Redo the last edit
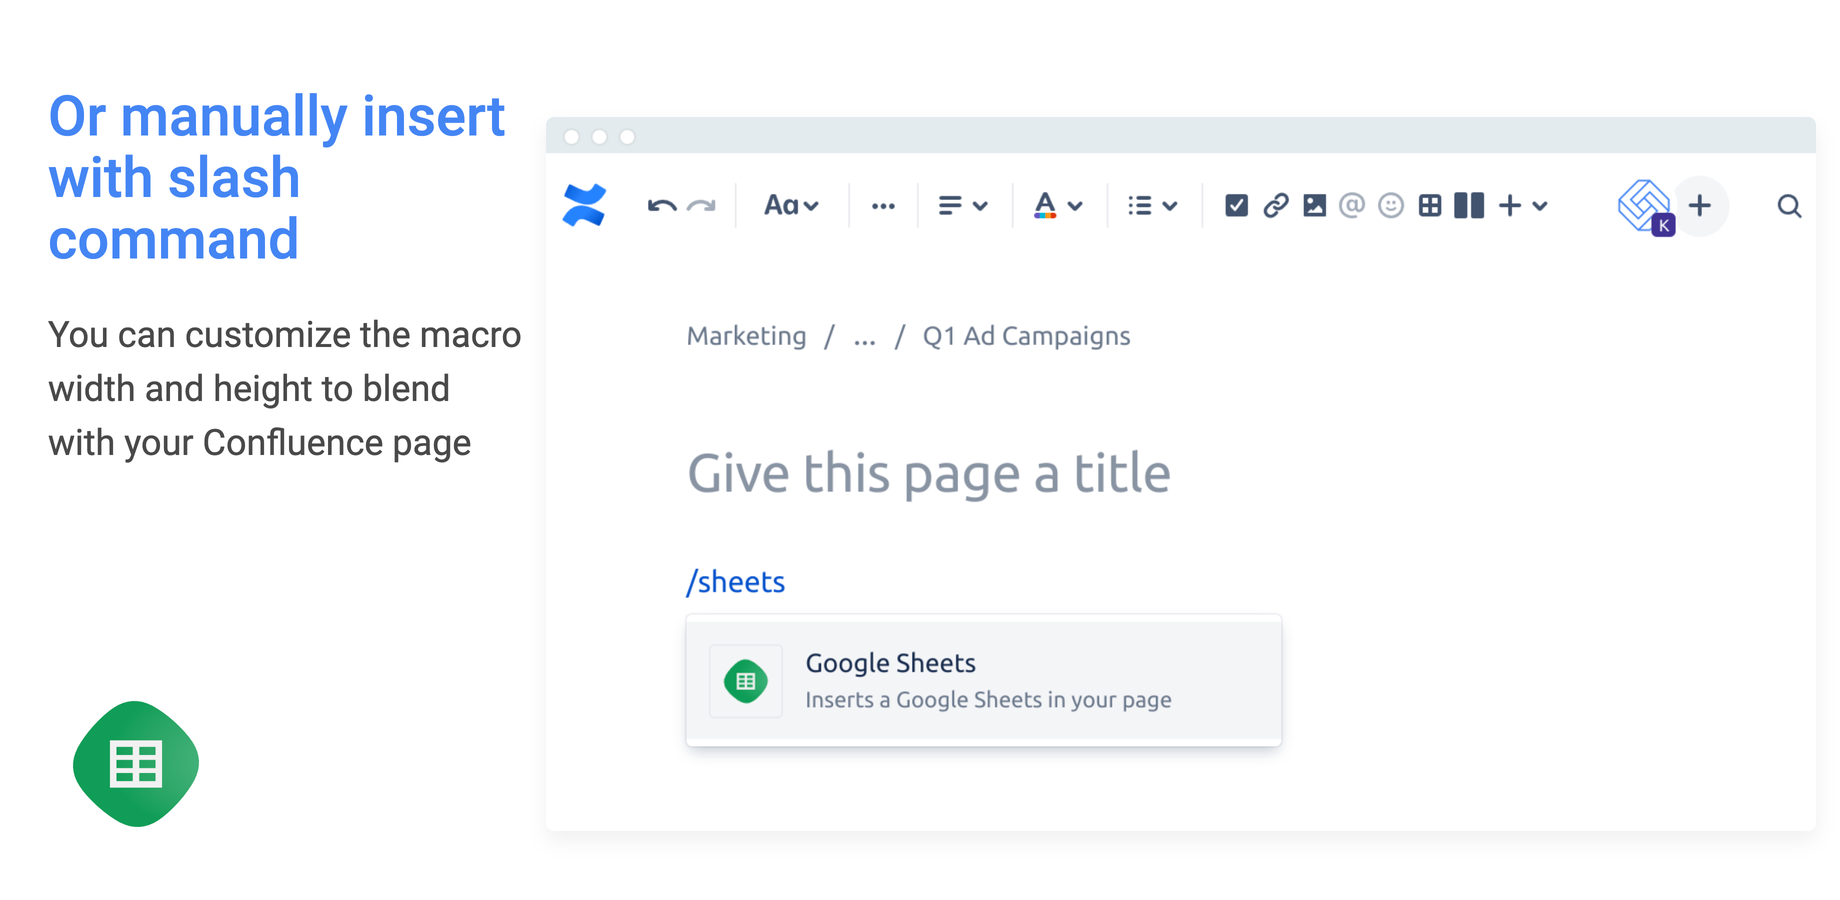Viewport: 1840px width, 900px height. point(702,206)
